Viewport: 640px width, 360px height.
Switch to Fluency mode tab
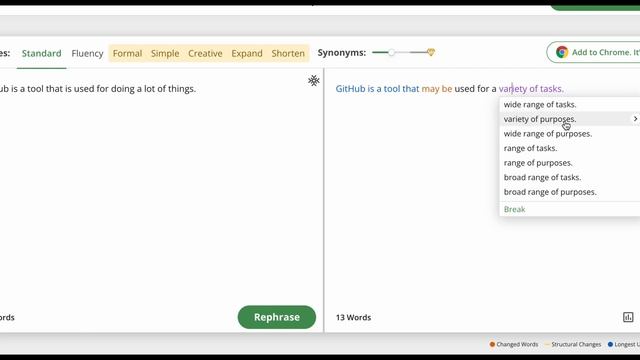(x=87, y=53)
